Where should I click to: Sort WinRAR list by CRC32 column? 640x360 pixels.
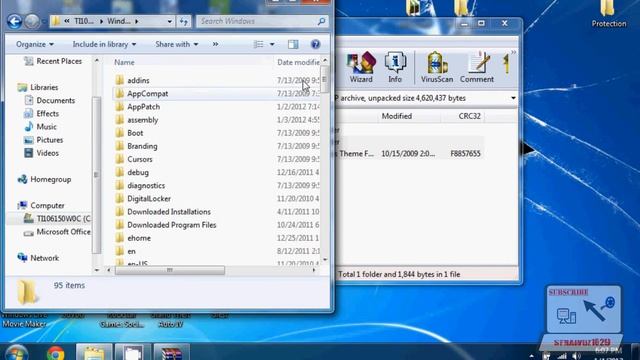pyautogui.click(x=469, y=116)
